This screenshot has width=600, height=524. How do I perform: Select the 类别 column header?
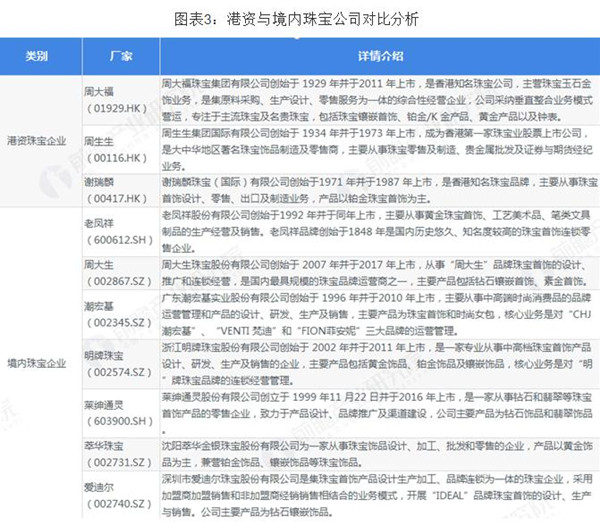pos(42,53)
